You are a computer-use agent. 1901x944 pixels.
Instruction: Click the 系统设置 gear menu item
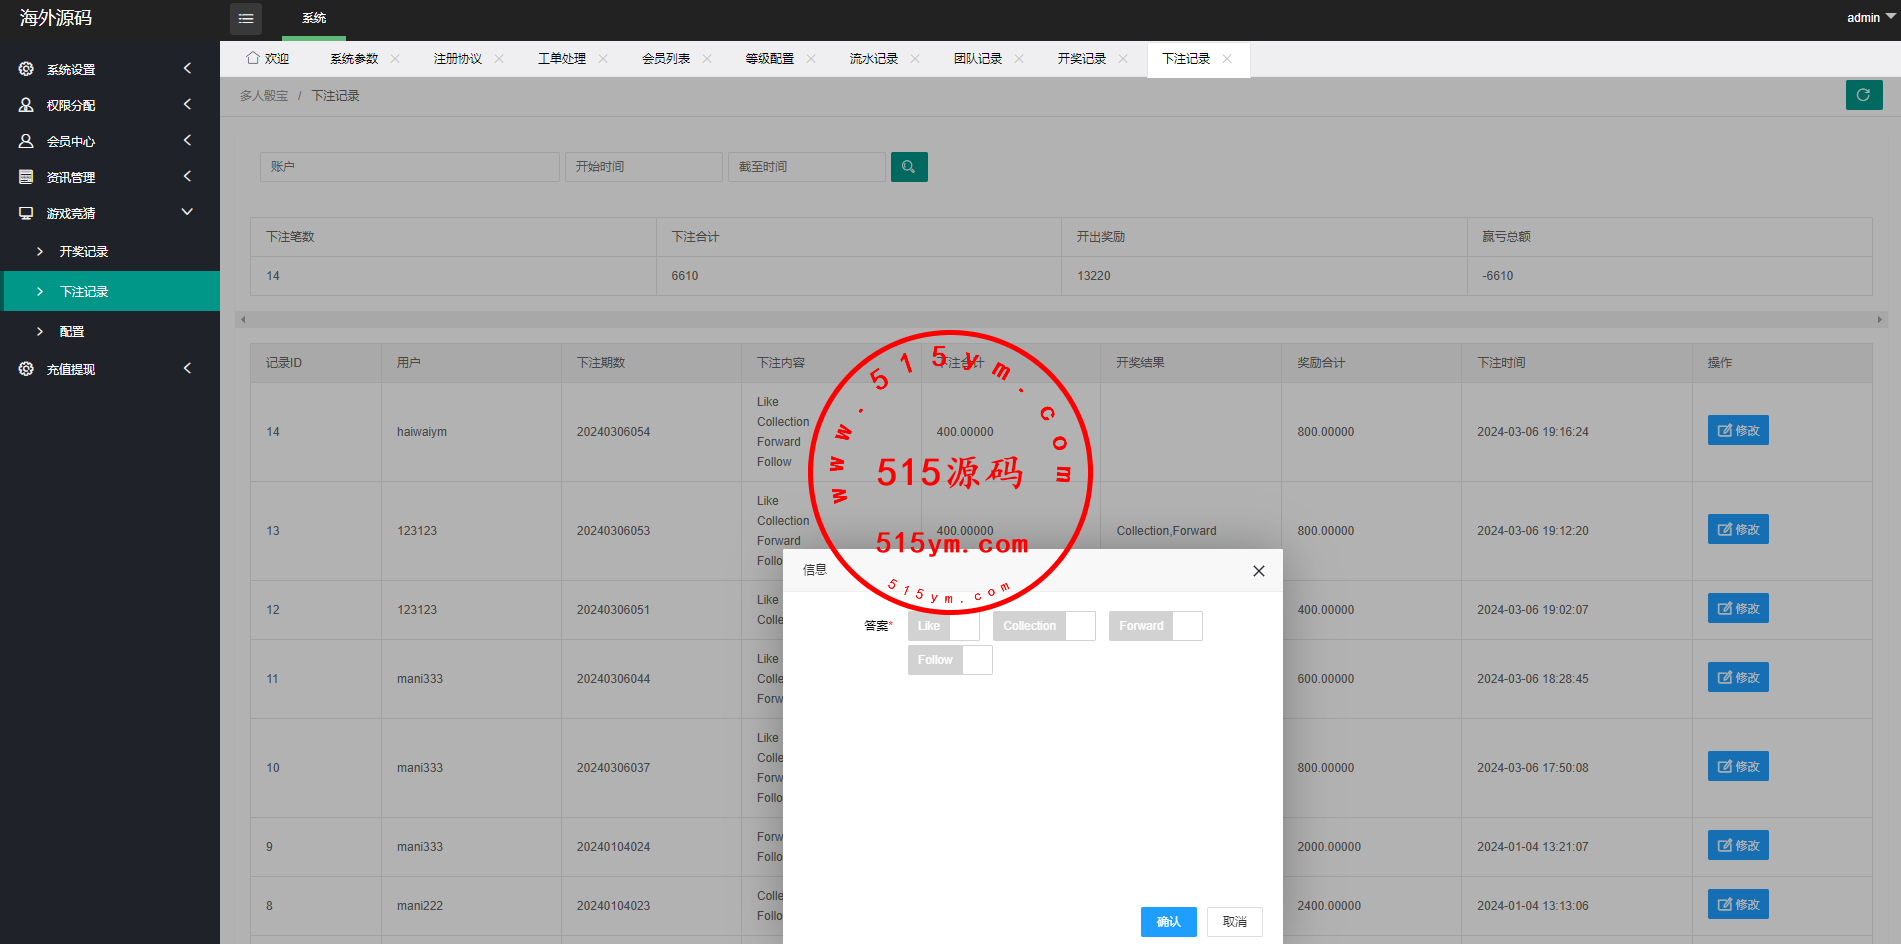pyautogui.click(x=71, y=69)
